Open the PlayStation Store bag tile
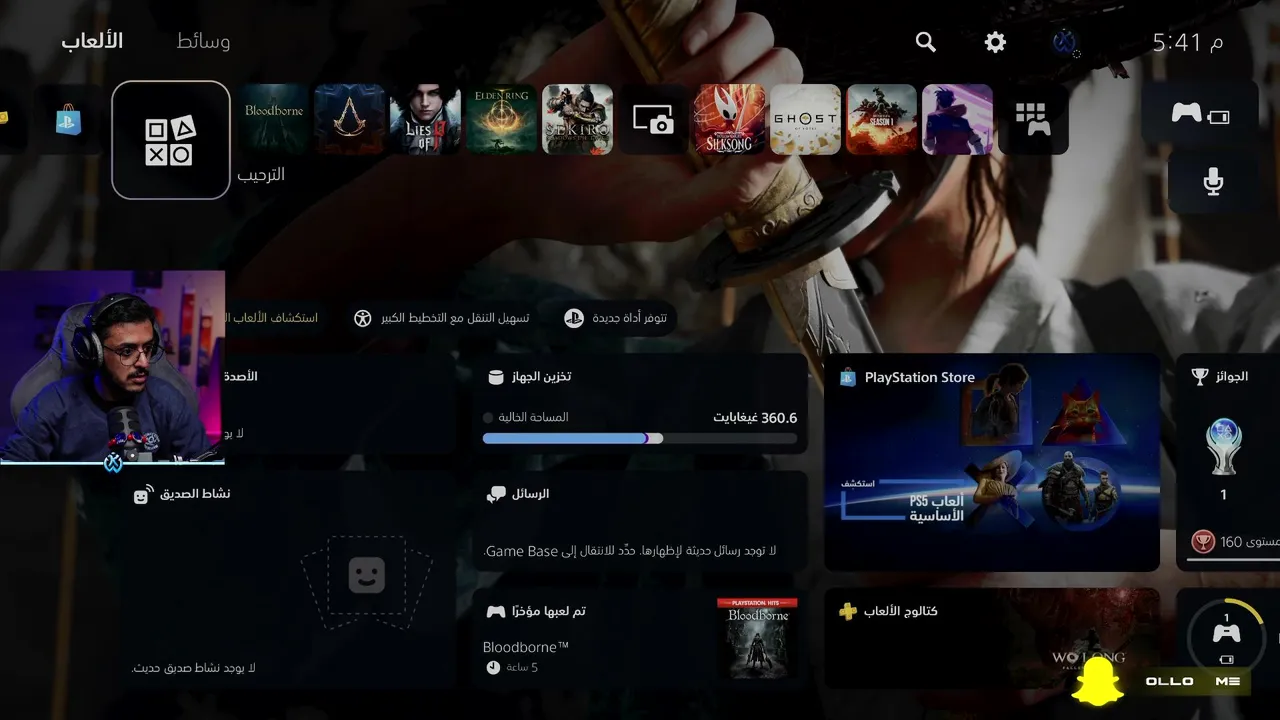The image size is (1280, 720). pos(68,119)
